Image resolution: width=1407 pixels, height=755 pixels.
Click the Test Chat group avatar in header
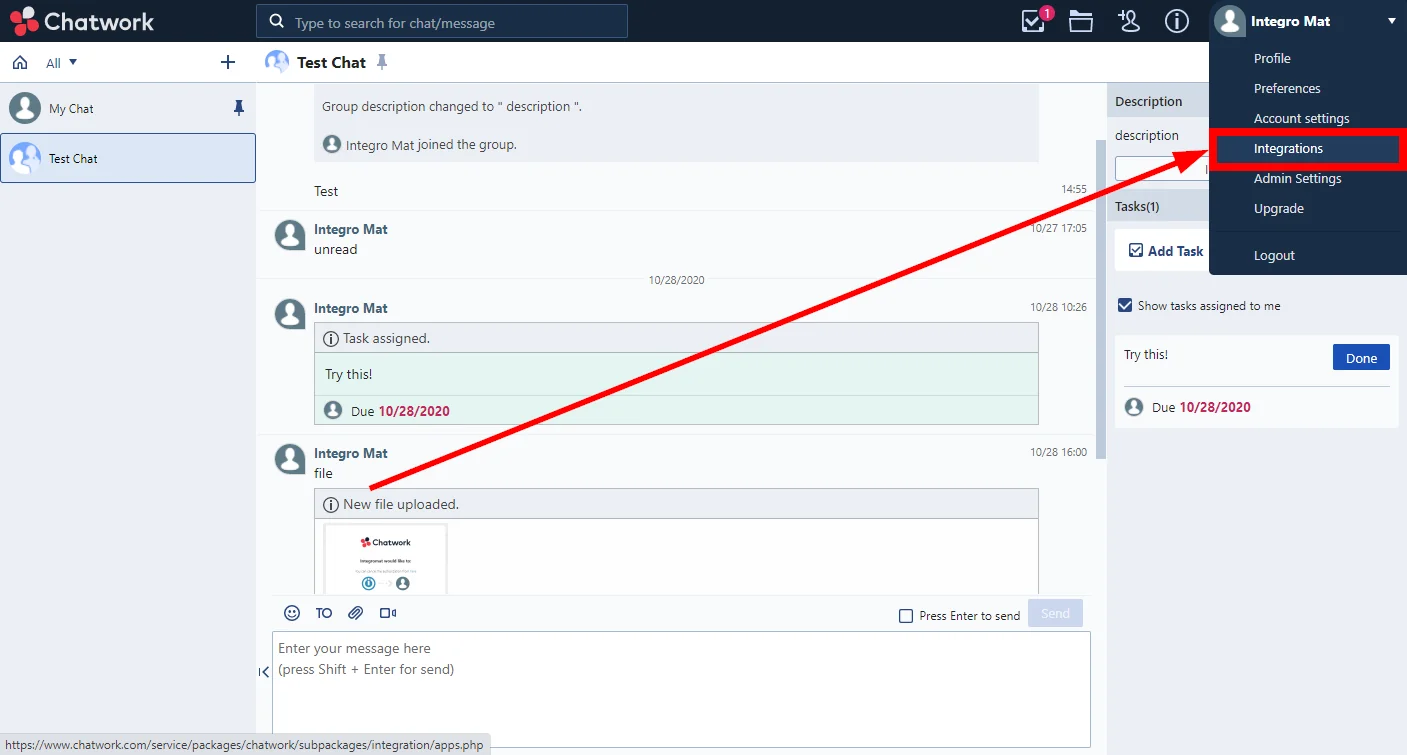[x=277, y=62]
